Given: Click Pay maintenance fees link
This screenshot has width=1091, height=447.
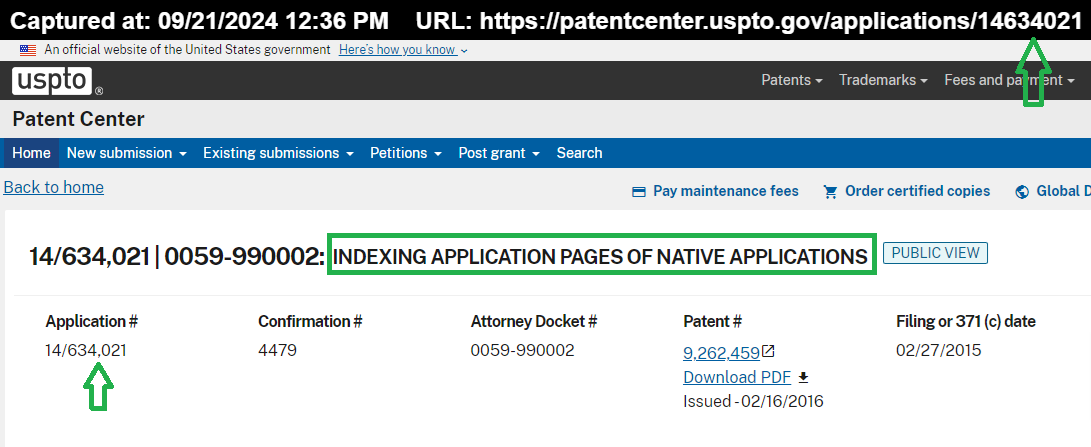Looking at the screenshot, I should click(x=726, y=191).
